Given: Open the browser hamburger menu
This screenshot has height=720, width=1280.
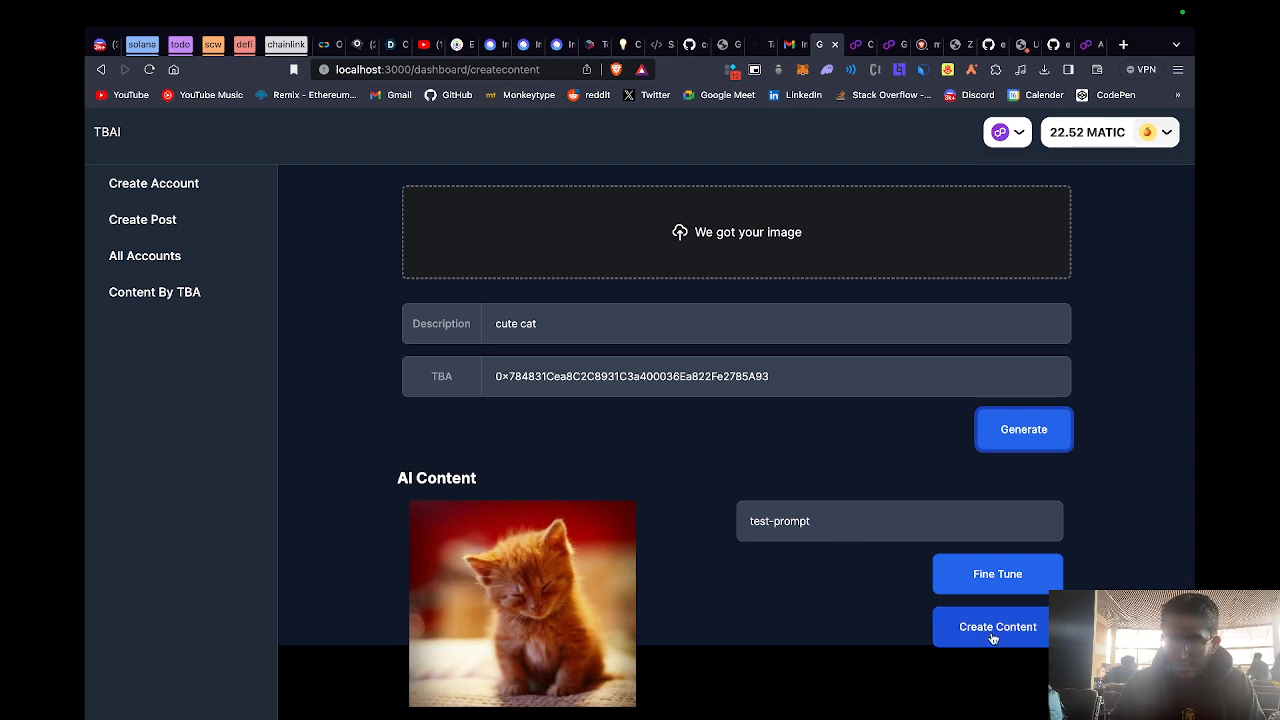Looking at the screenshot, I should 1178,69.
